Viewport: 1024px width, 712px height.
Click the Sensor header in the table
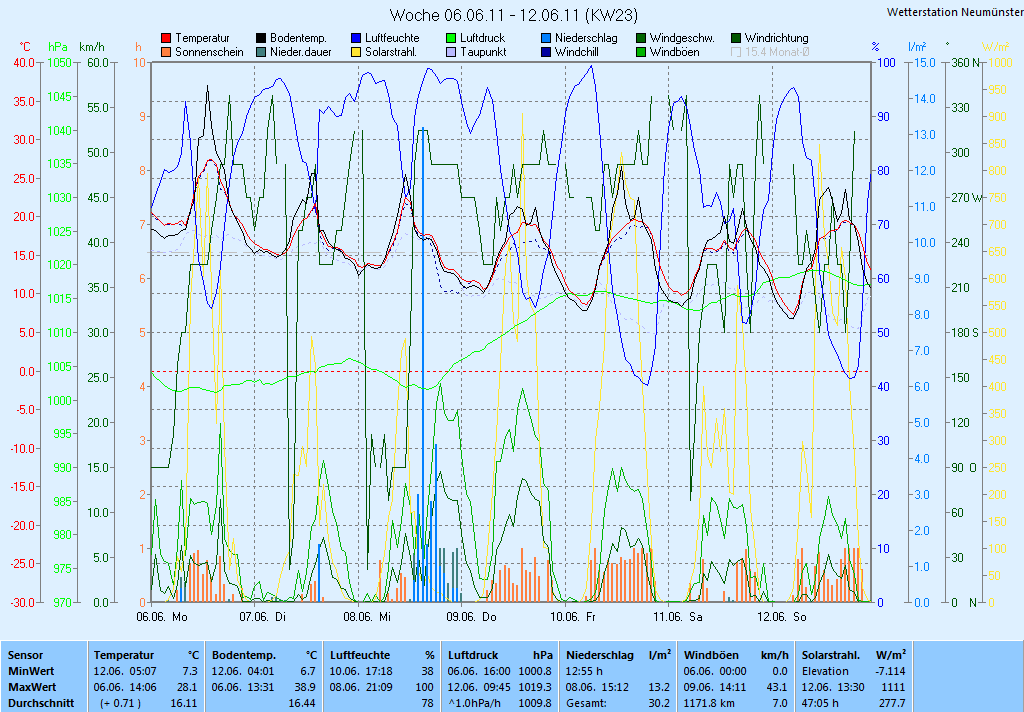(x=25, y=655)
